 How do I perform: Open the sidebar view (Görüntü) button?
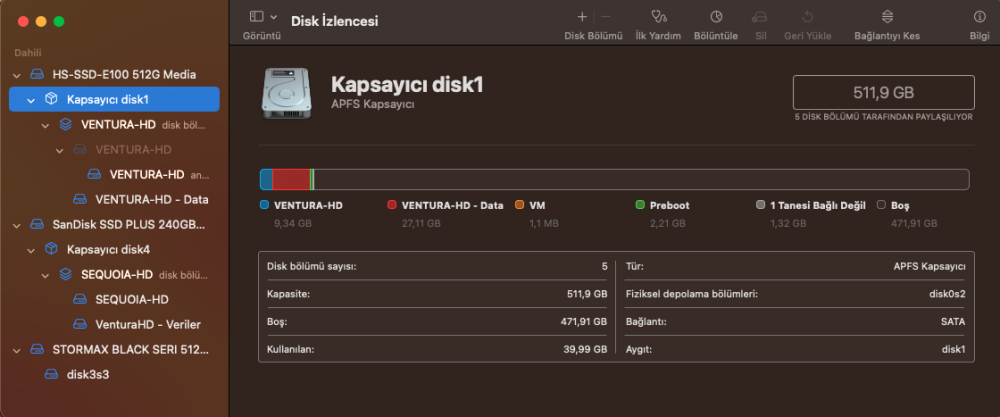tap(256, 17)
